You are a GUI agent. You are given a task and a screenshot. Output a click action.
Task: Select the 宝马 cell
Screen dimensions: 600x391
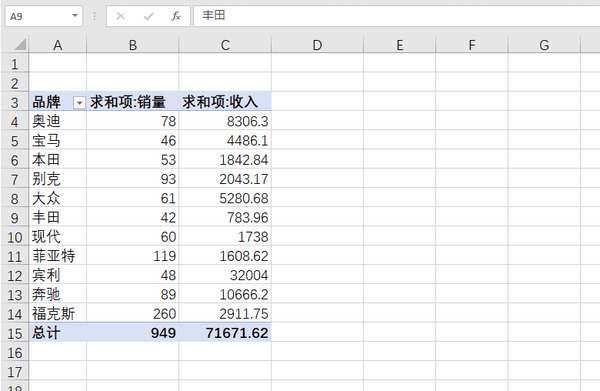click(58, 140)
